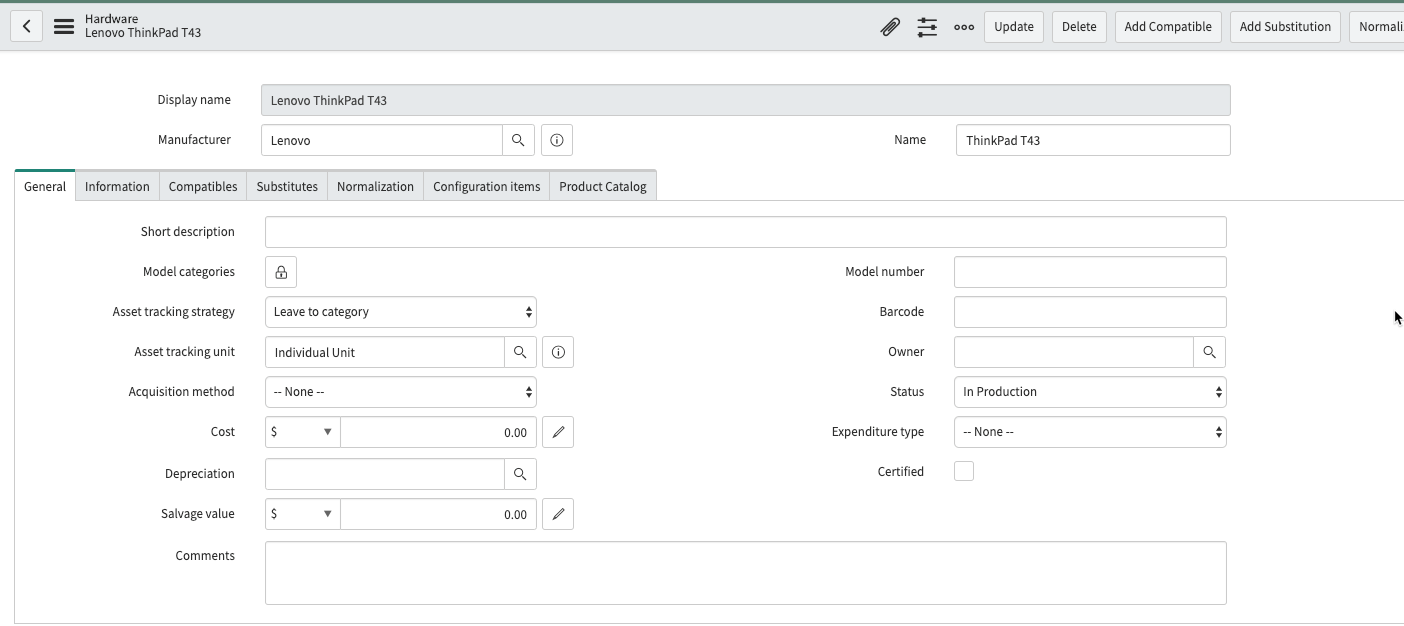The height and width of the screenshot is (626, 1404).
Task: Focus the Barcode field
Action: click(x=1090, y=312)
